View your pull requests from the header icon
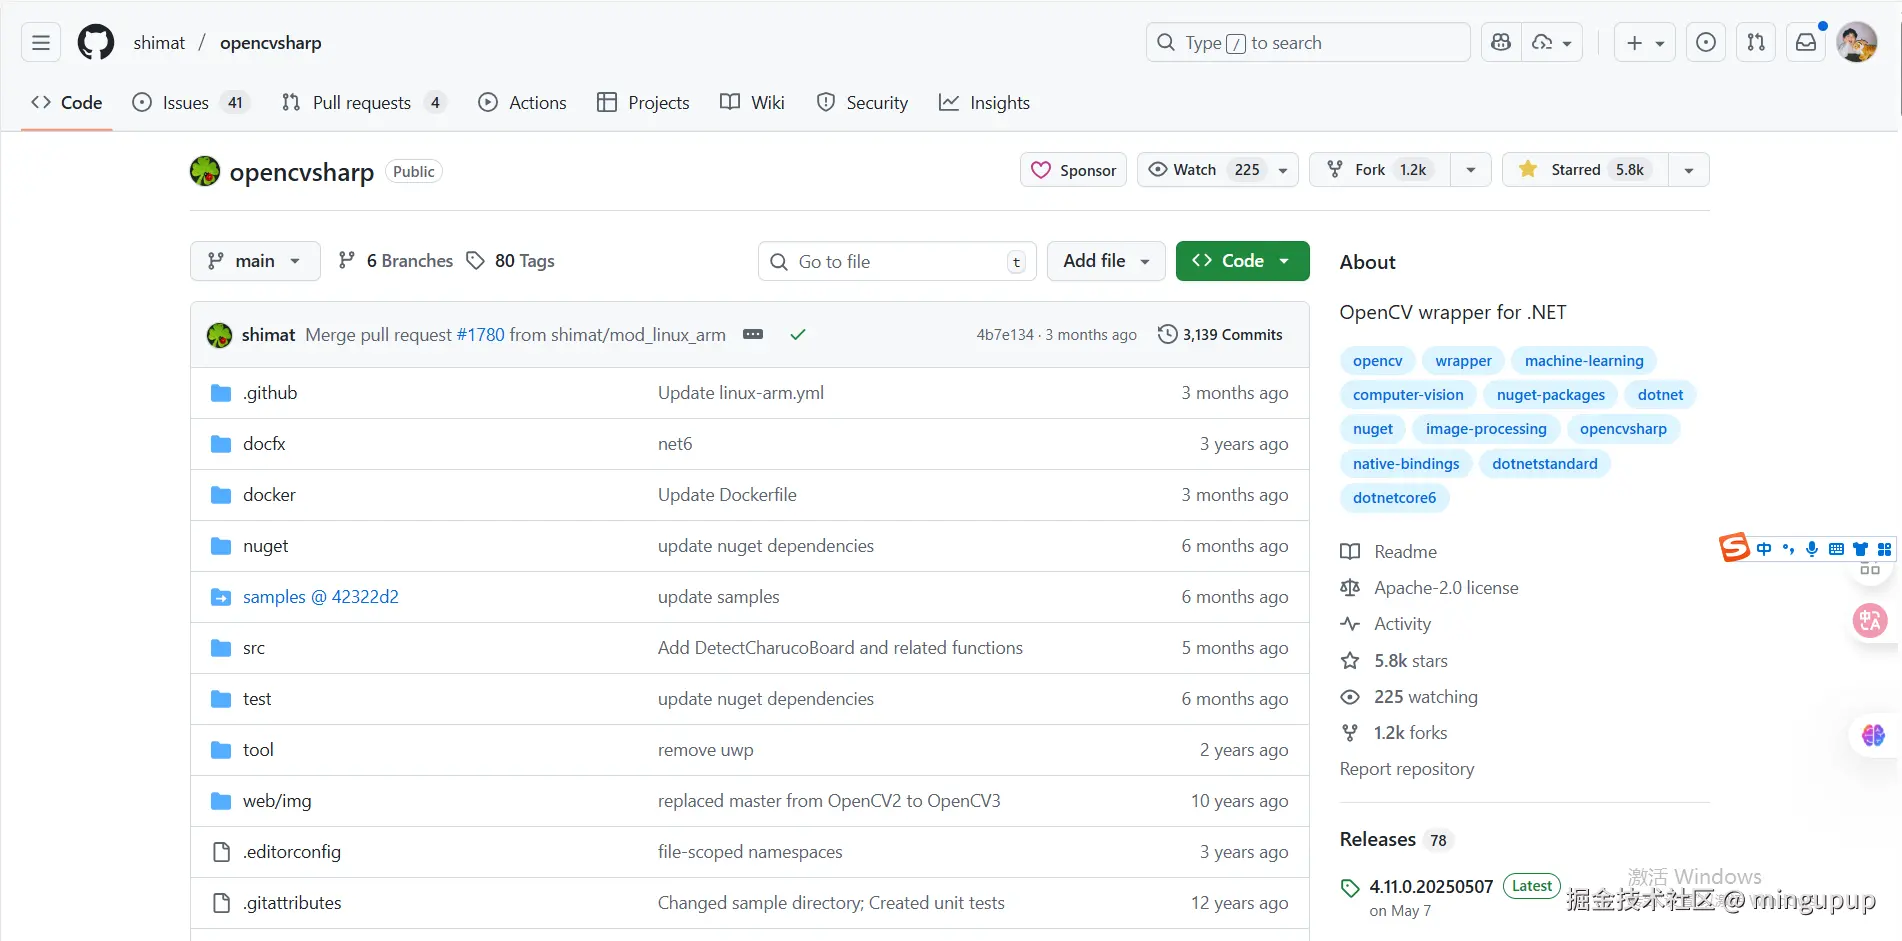Viewport: 1902px width, 941px height. [x=1756, y=42]
